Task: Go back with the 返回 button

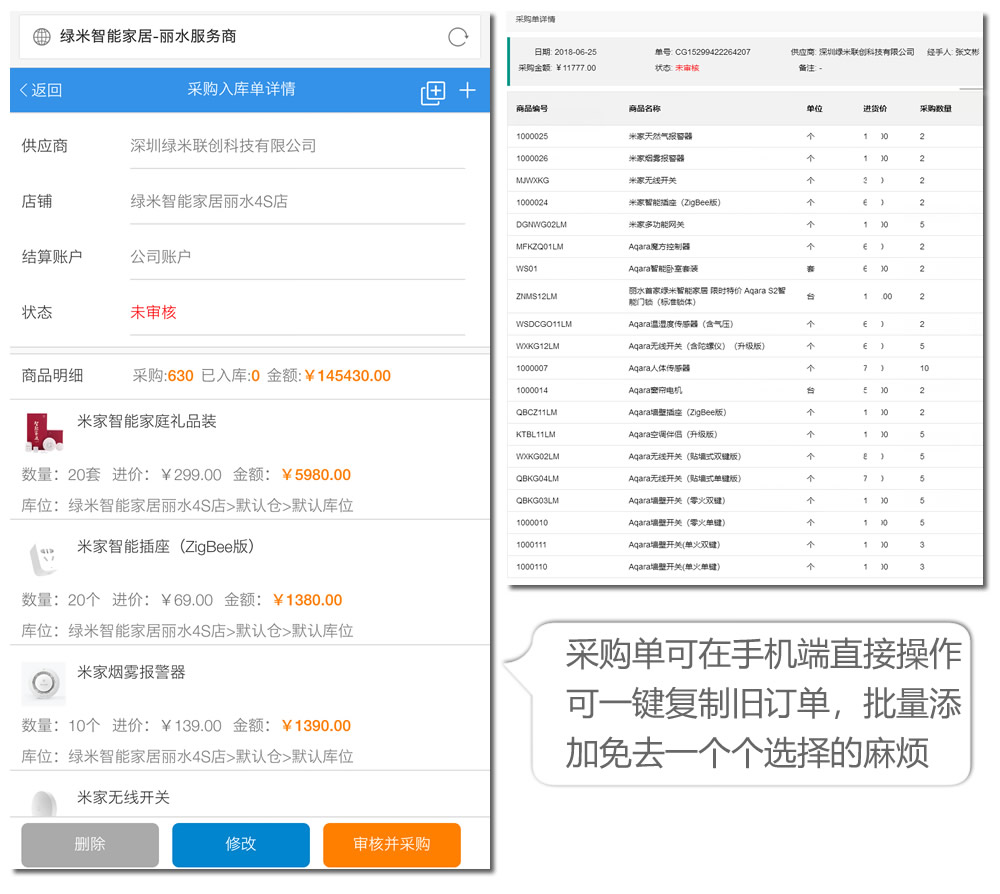Action: (40, 90)
